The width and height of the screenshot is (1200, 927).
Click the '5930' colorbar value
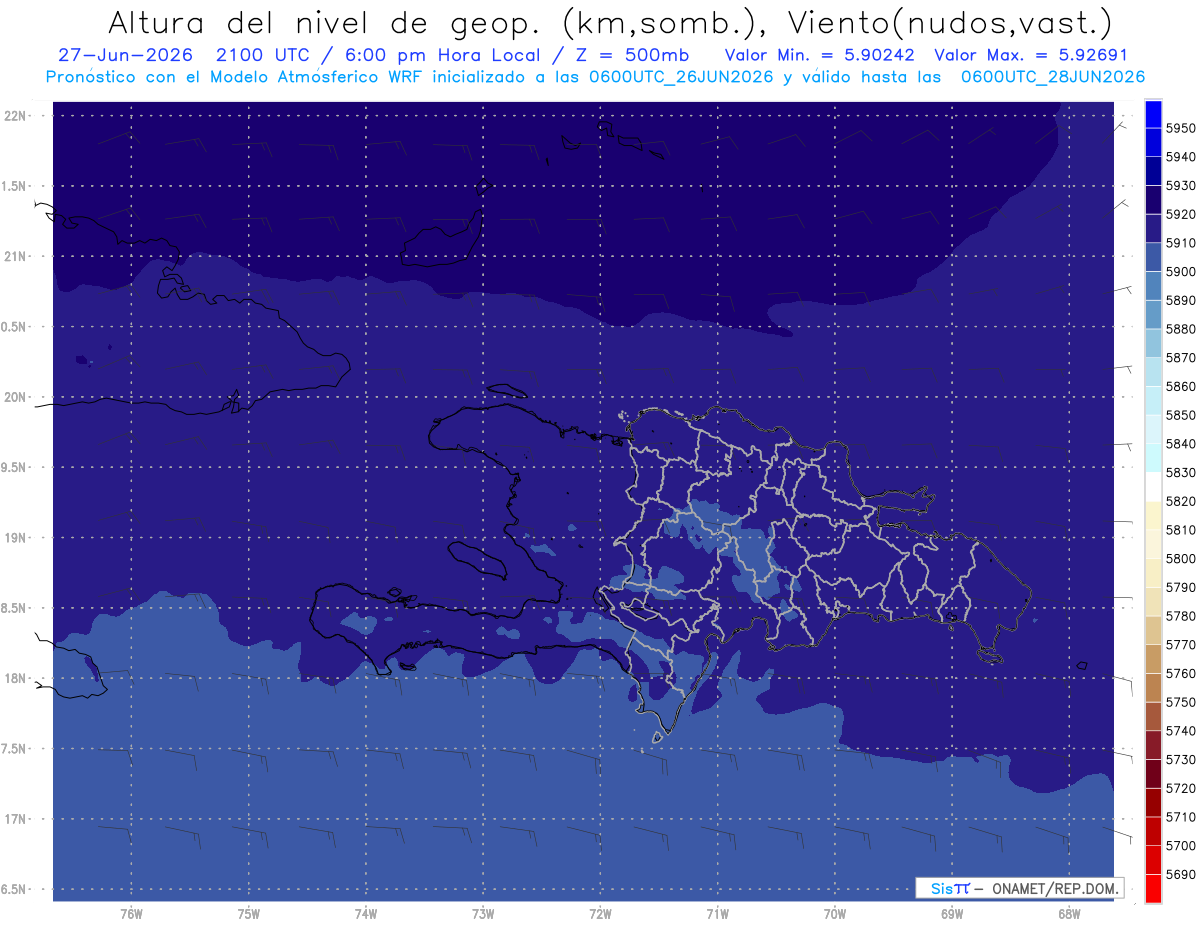click(x=1181, y=186)
